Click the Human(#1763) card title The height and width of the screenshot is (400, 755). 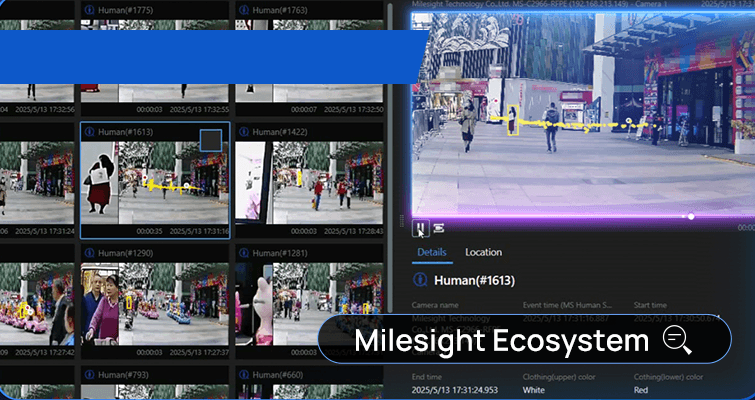[280, 10]
